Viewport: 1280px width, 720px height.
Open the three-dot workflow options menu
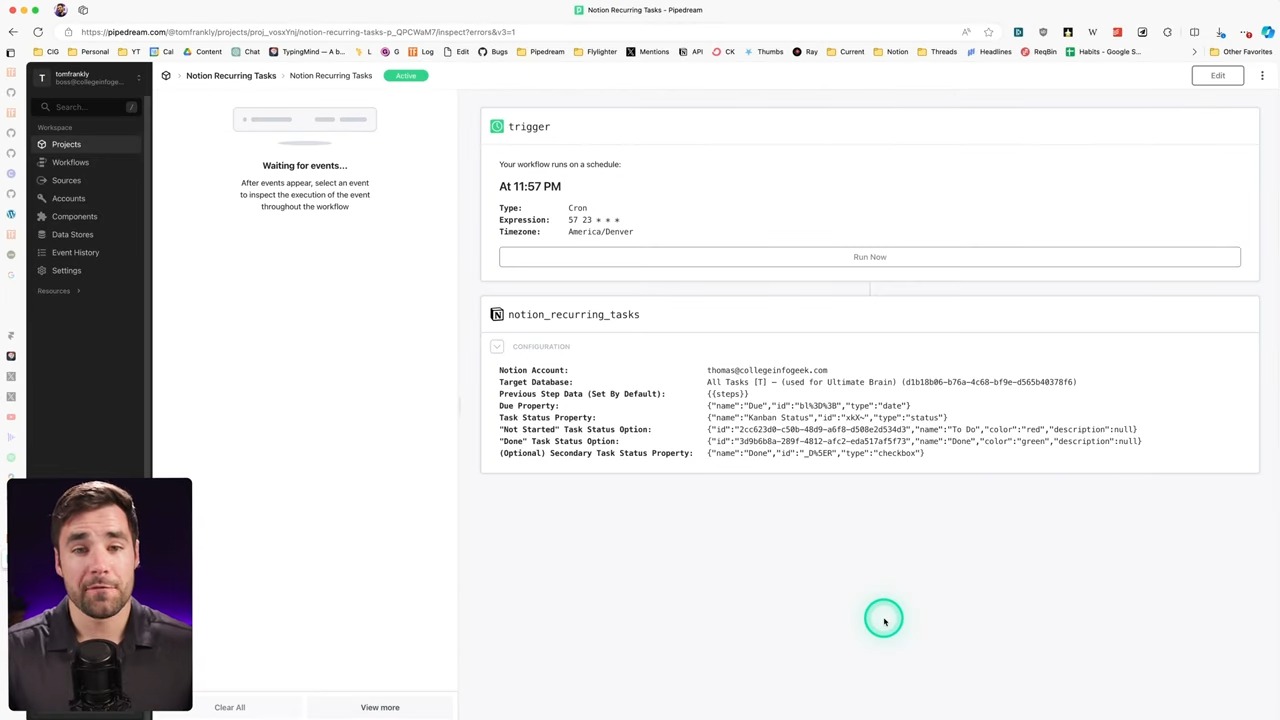click(x=1262, y=76)
